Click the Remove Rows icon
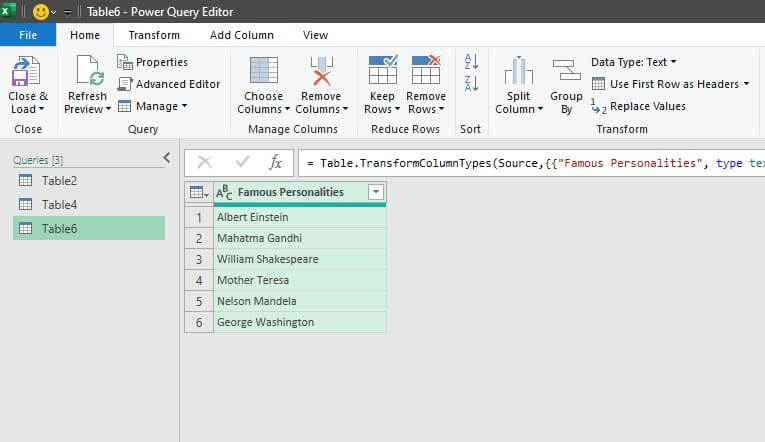Screen dimensions: 765x442 coord(426,70)
